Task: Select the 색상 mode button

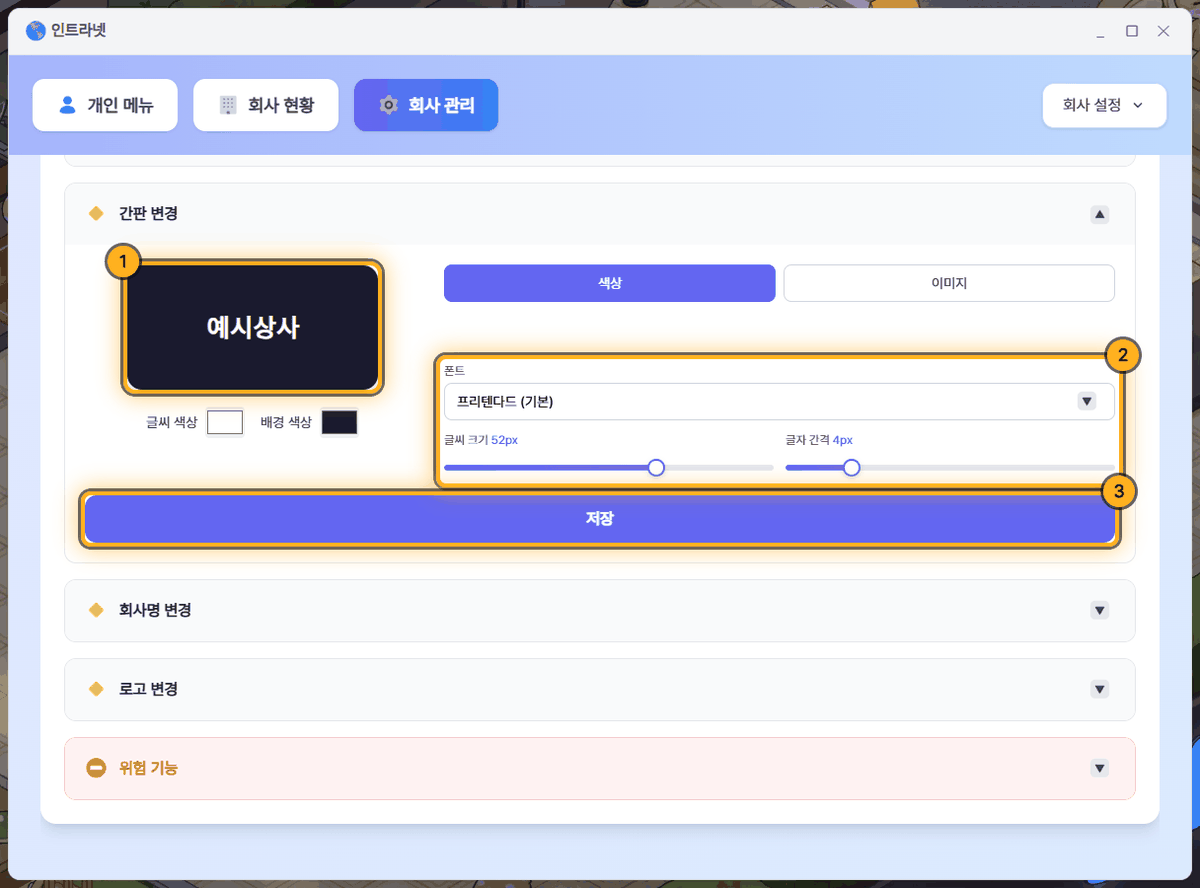Action: (609, 283)
